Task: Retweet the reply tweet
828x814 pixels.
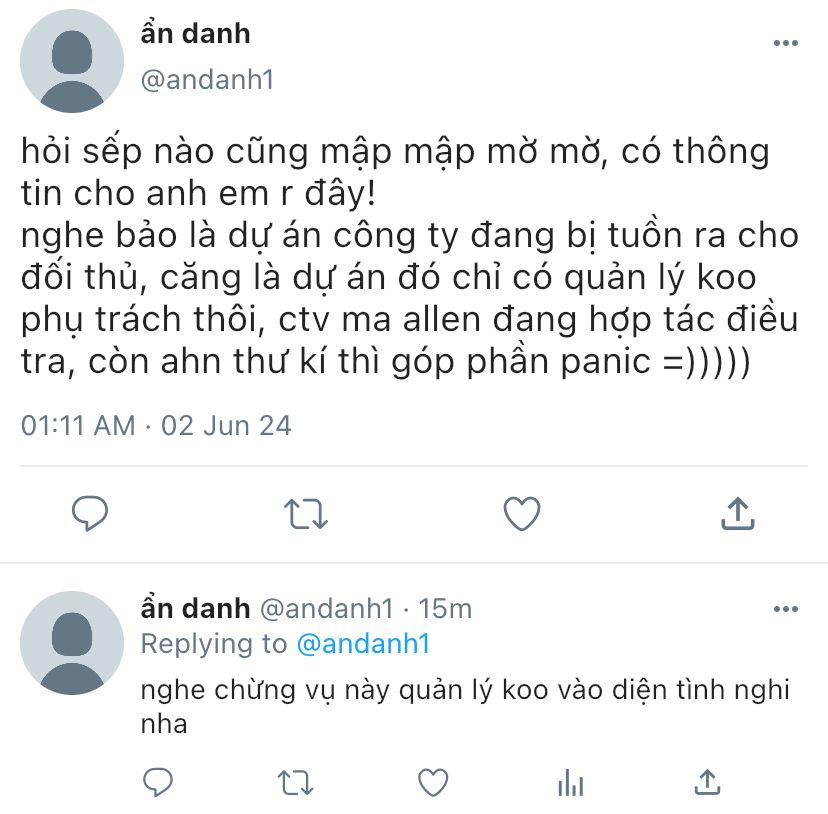Action: pos(295,783)
